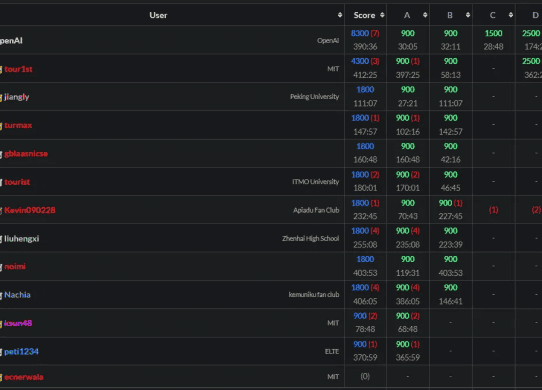This screenshot has height=390, width=542.
Task: Click tourist problem A time 170:01
Action: click(408, 188)
